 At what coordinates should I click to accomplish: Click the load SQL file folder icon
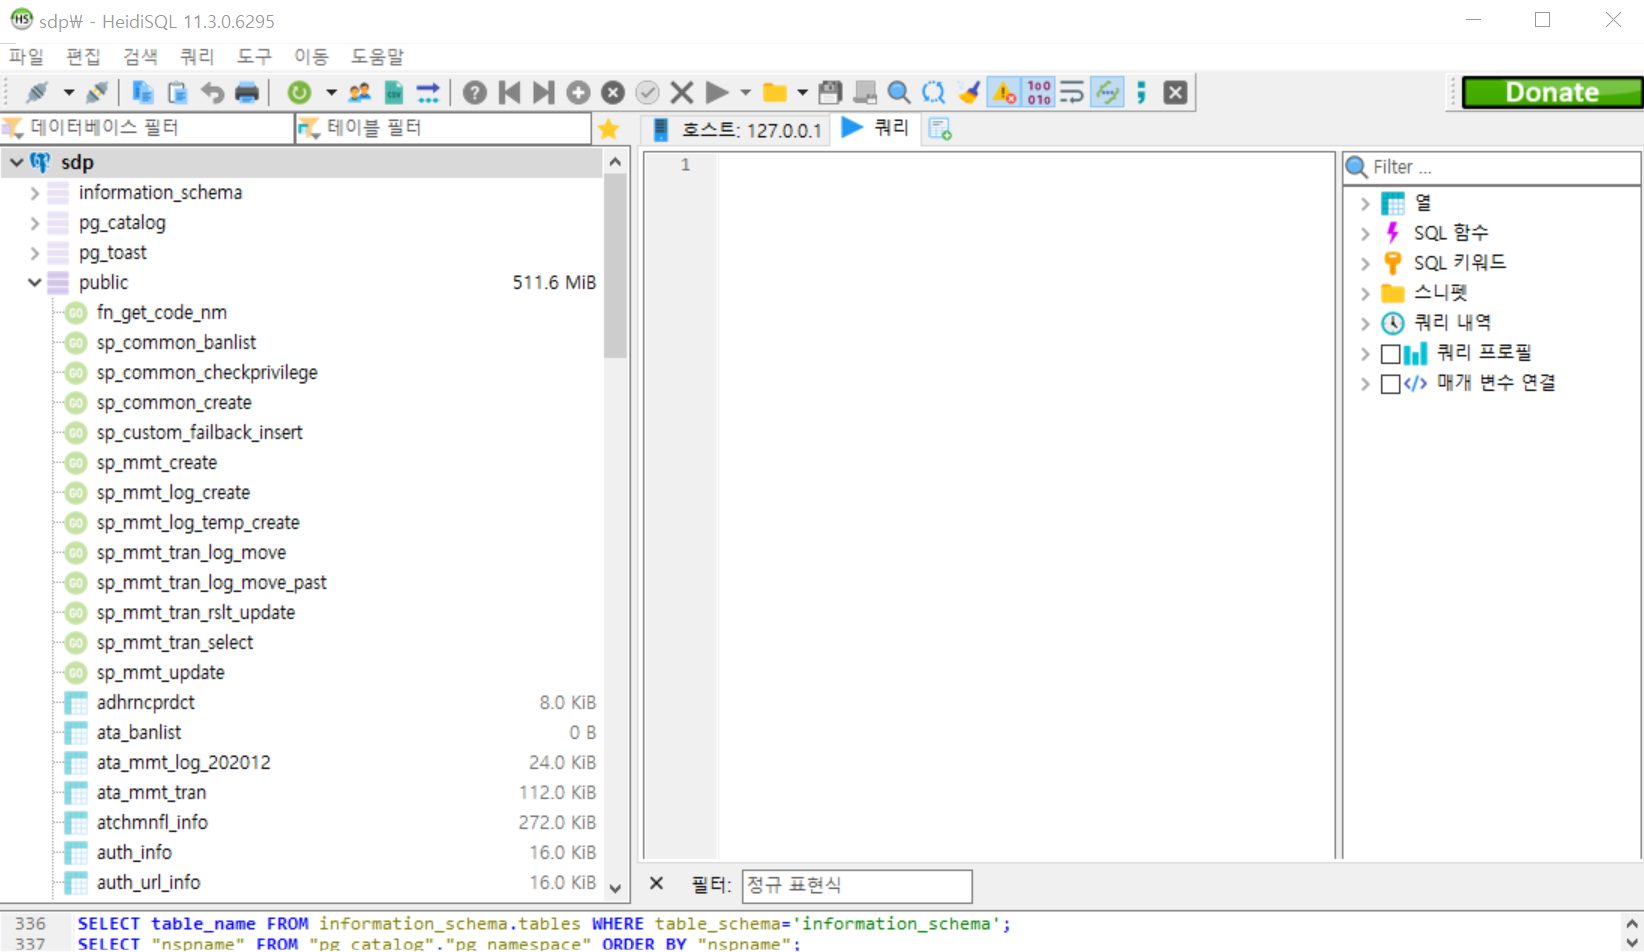[x=775, y=93]
